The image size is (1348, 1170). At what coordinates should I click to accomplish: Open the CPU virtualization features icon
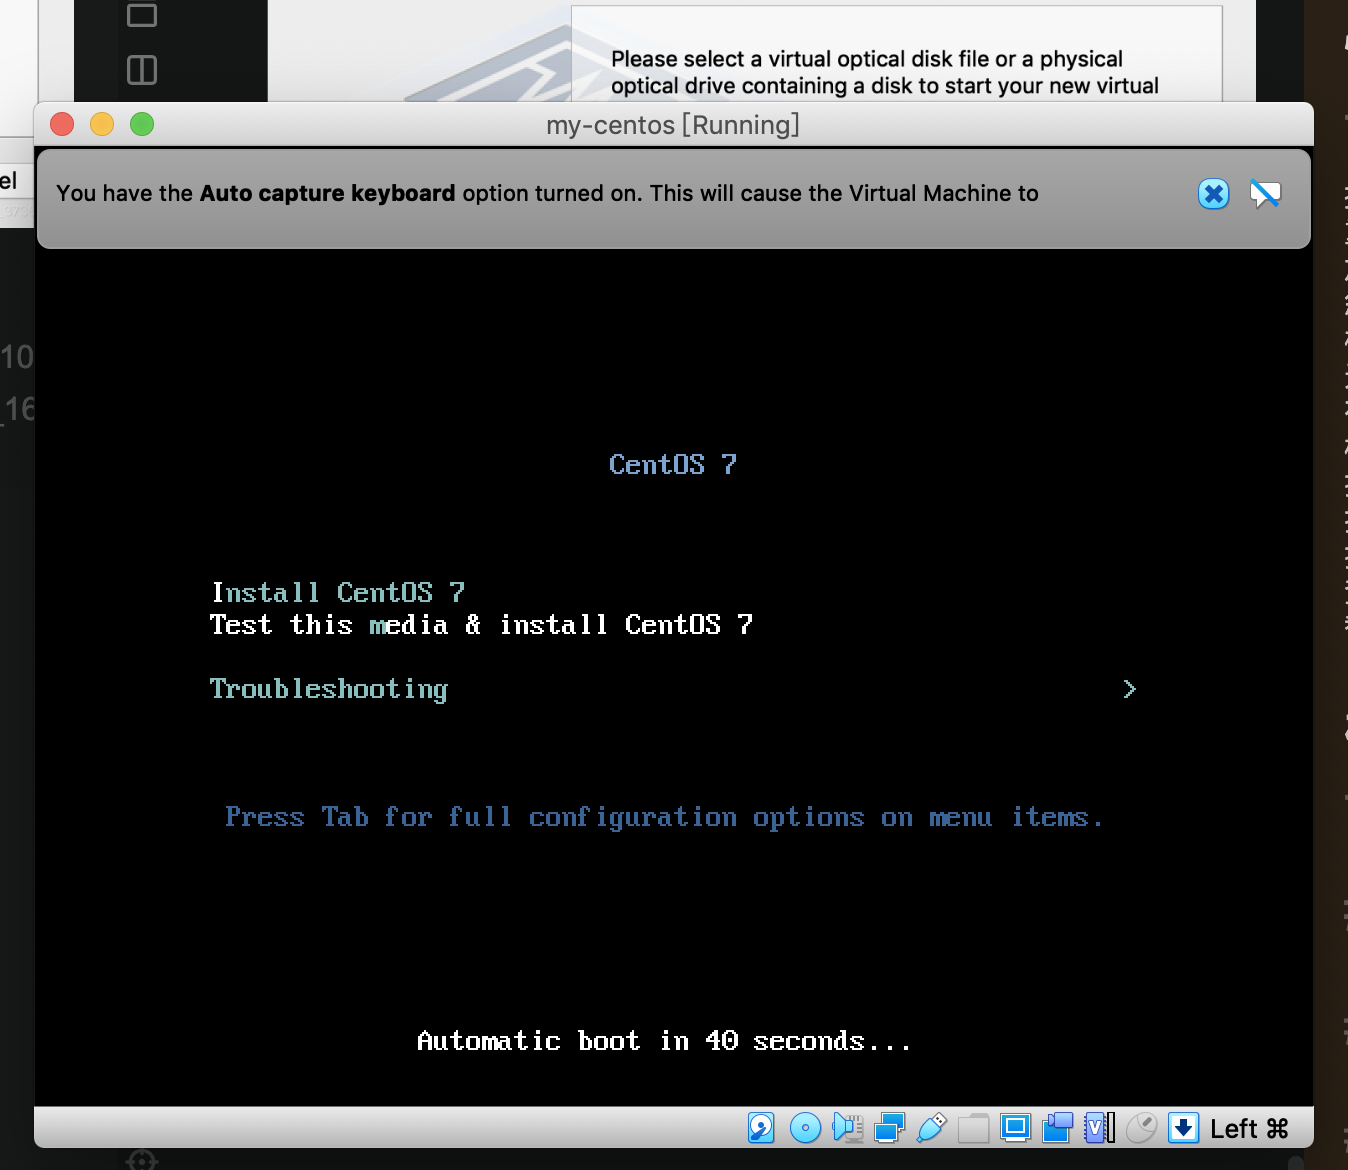pos(1099,1128)
